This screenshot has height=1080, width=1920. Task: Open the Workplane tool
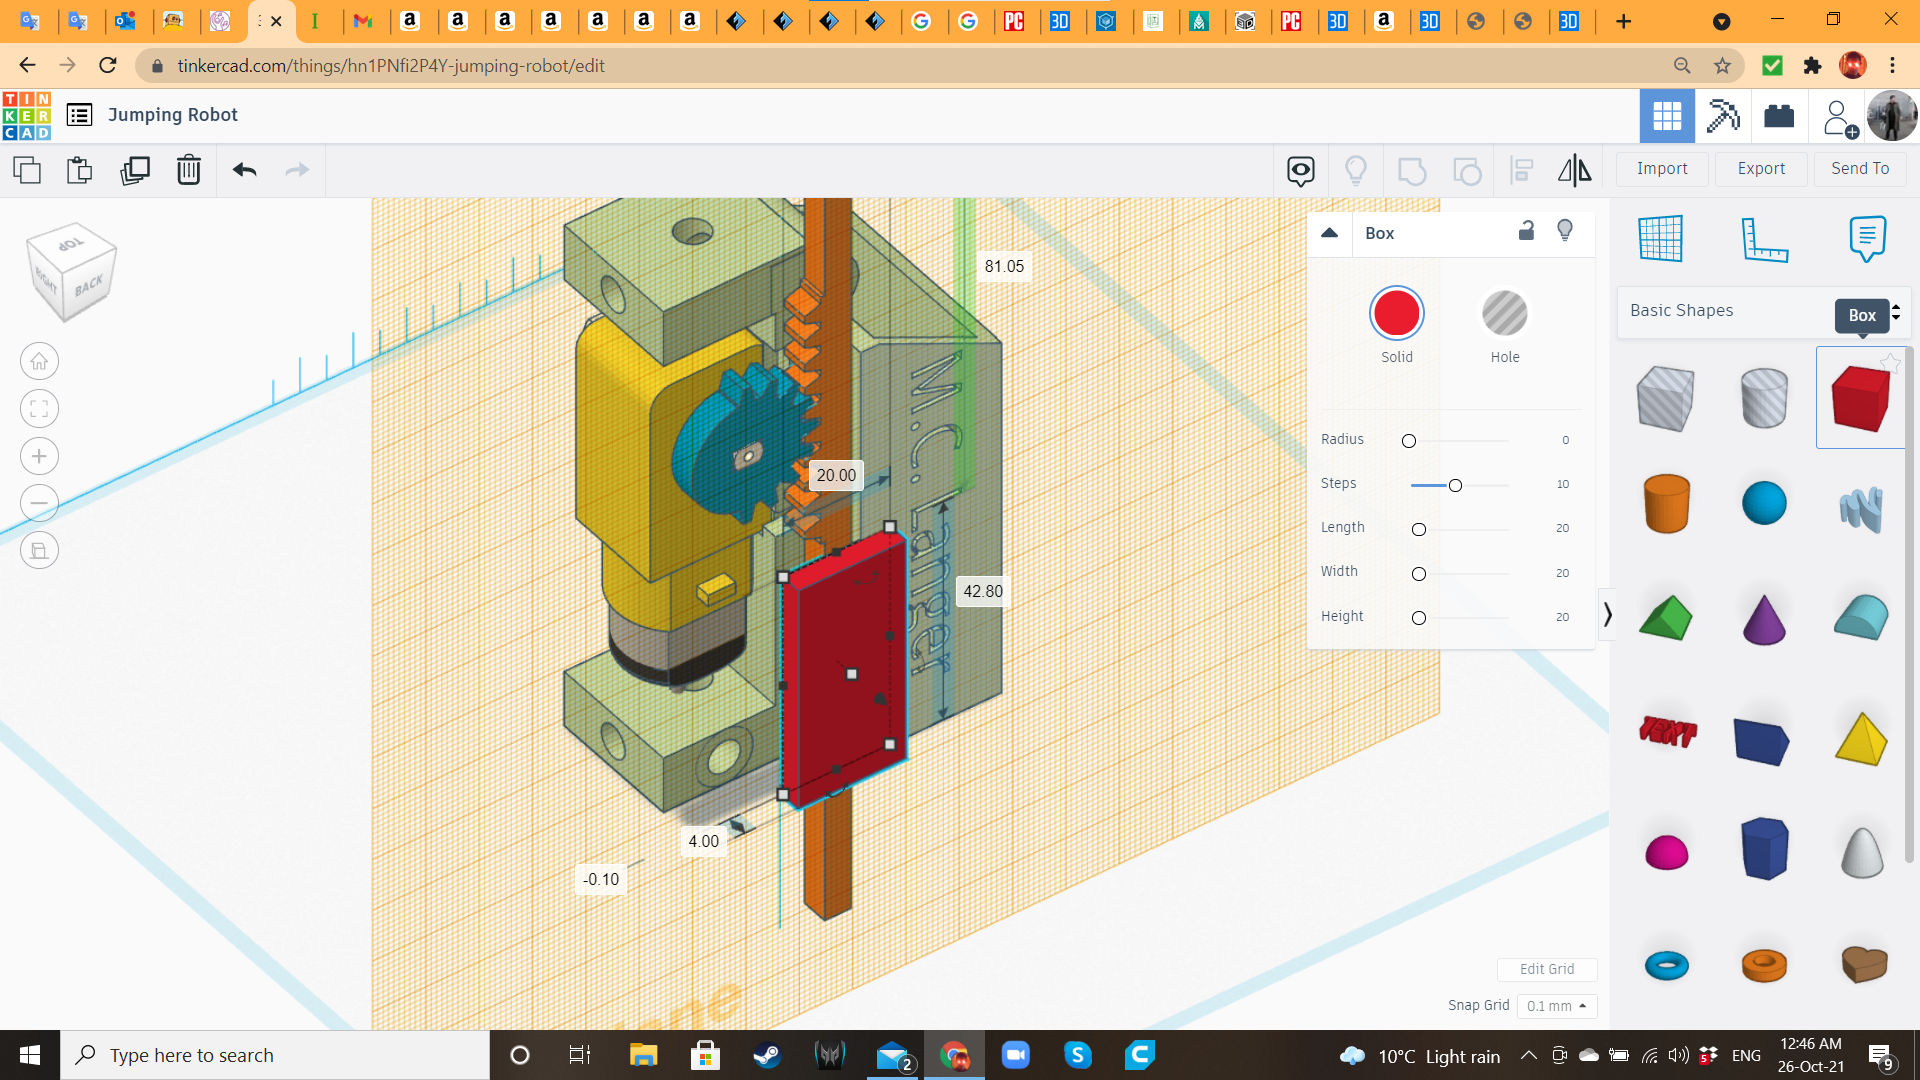(1661, 239)
